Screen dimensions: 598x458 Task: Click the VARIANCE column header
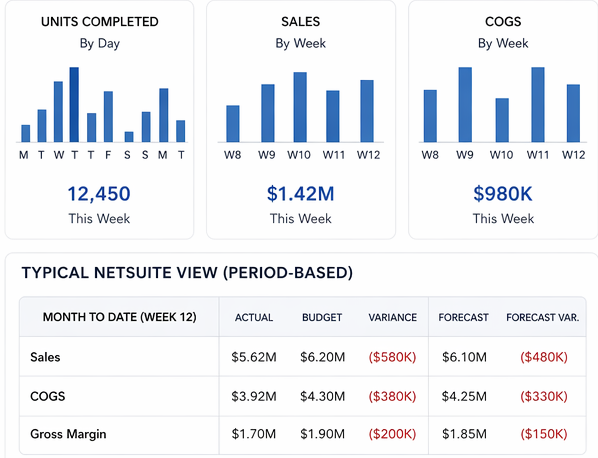pyautogui.click(x=392, y=317)
